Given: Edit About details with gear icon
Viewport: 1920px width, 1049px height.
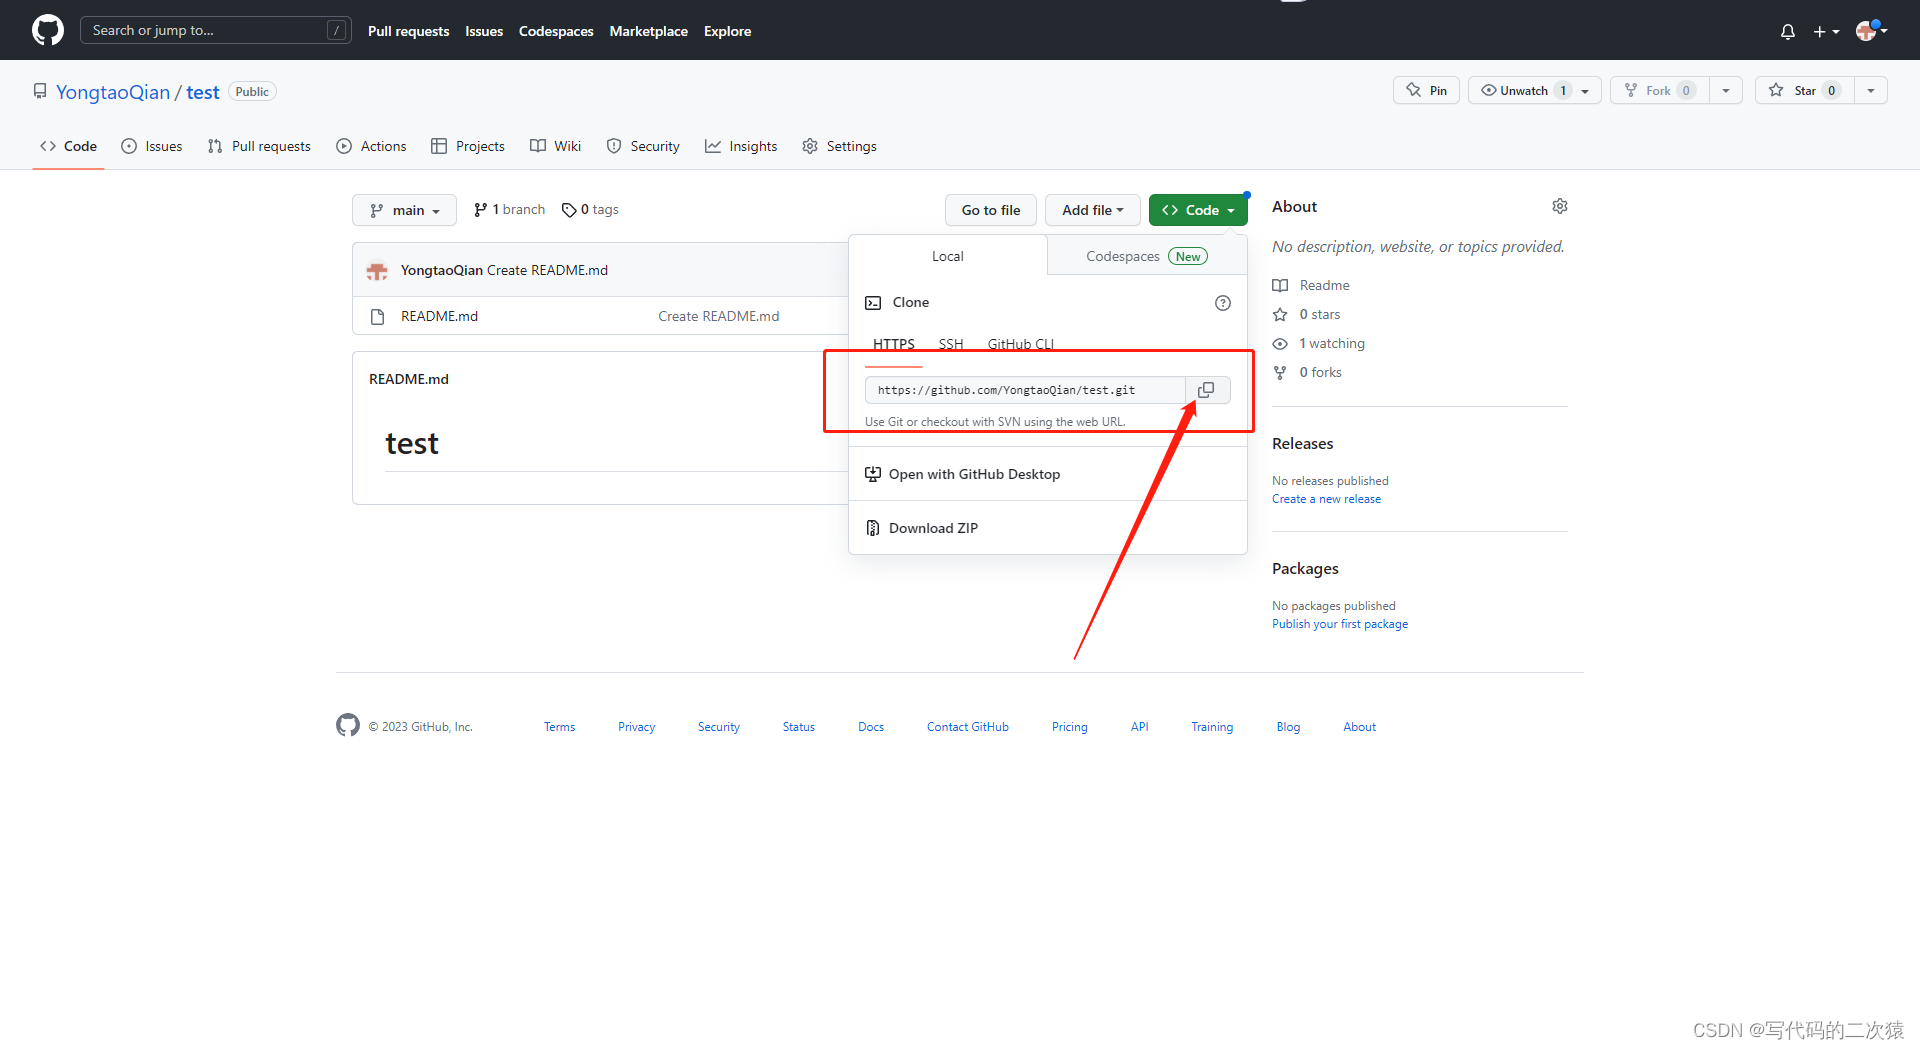Looking at the screenshot, I should tap(1560, 206).
